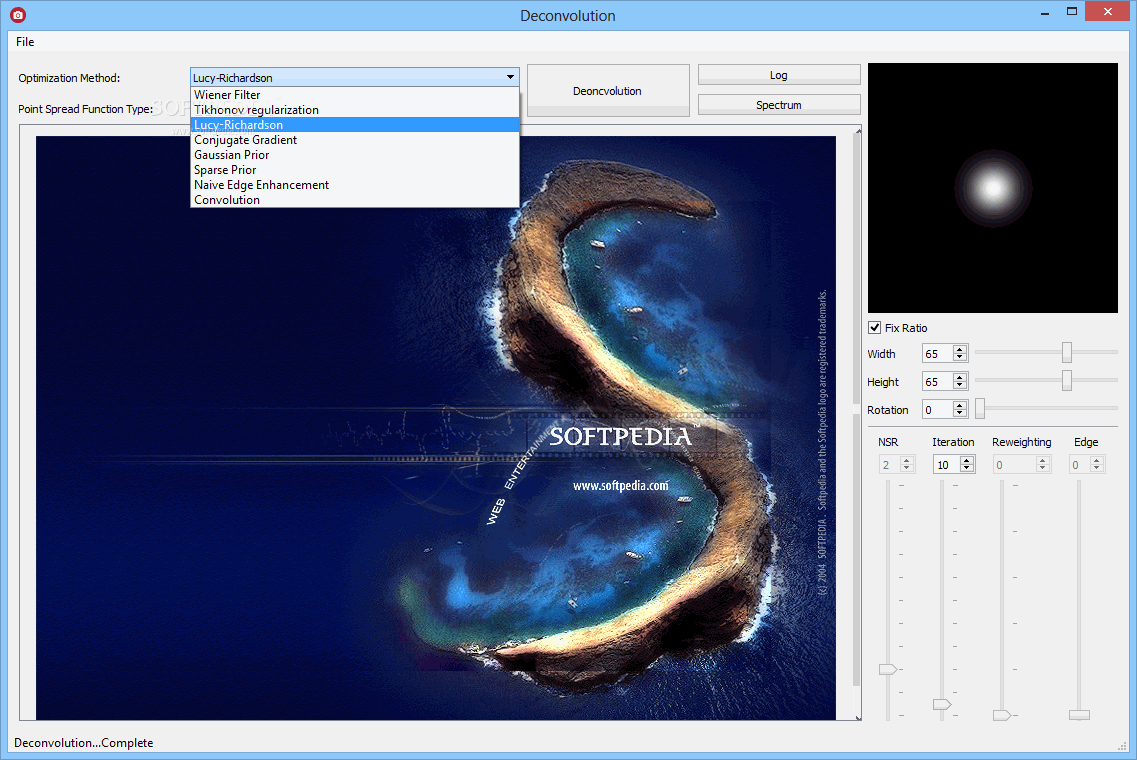Click the Iteration value field
Image resolution: width=1137 pixels, height=760 pixels.
946,465
